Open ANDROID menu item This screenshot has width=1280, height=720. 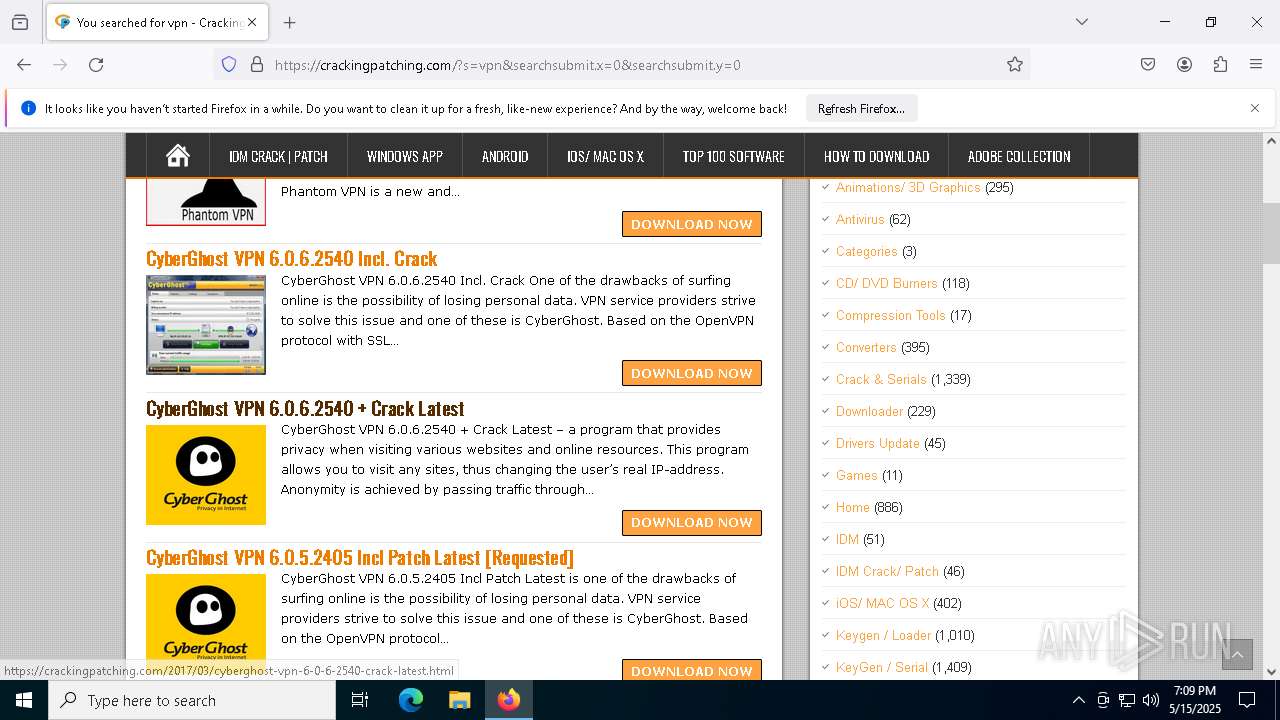(x=505, y=156)
